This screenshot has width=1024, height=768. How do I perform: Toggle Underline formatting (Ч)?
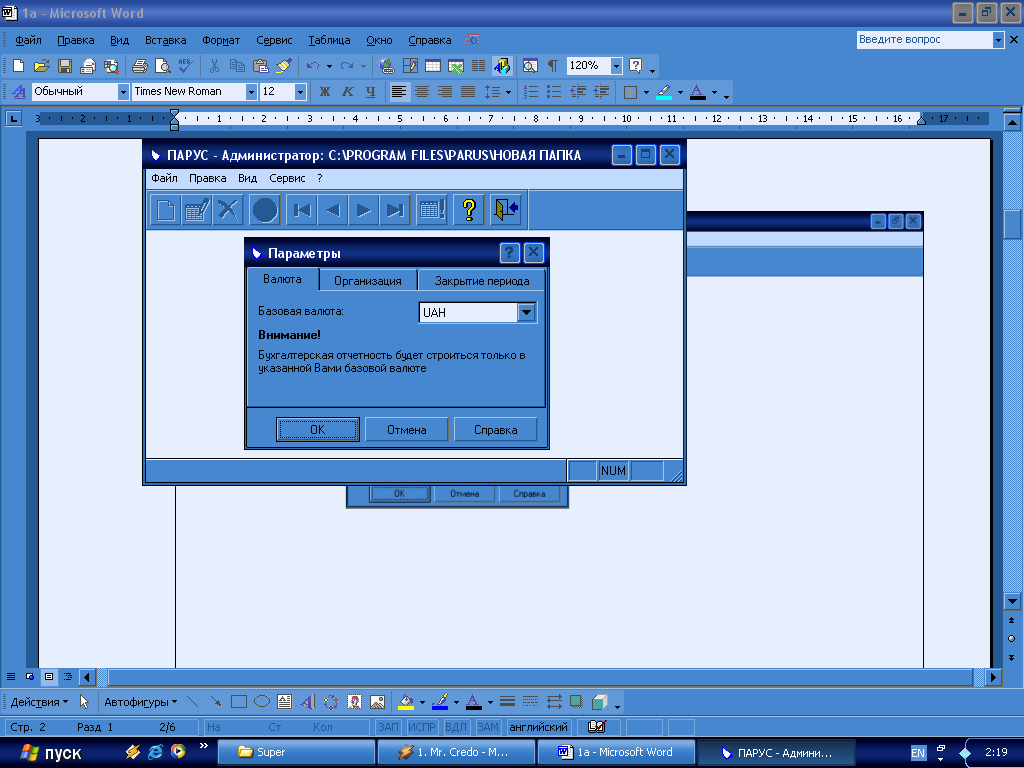[370, 91]
